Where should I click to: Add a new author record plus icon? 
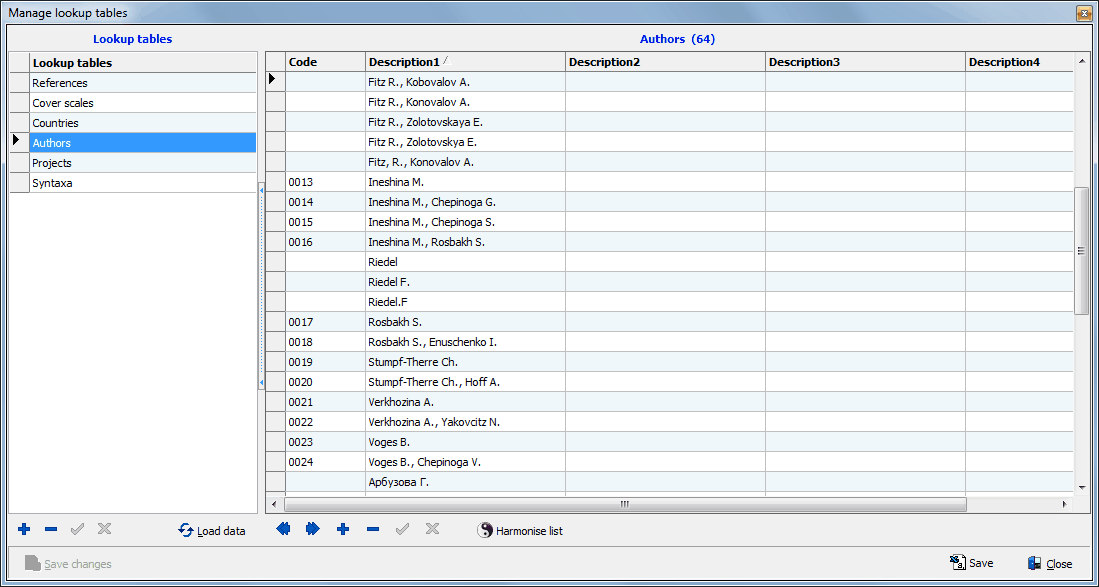pos(343,530)
